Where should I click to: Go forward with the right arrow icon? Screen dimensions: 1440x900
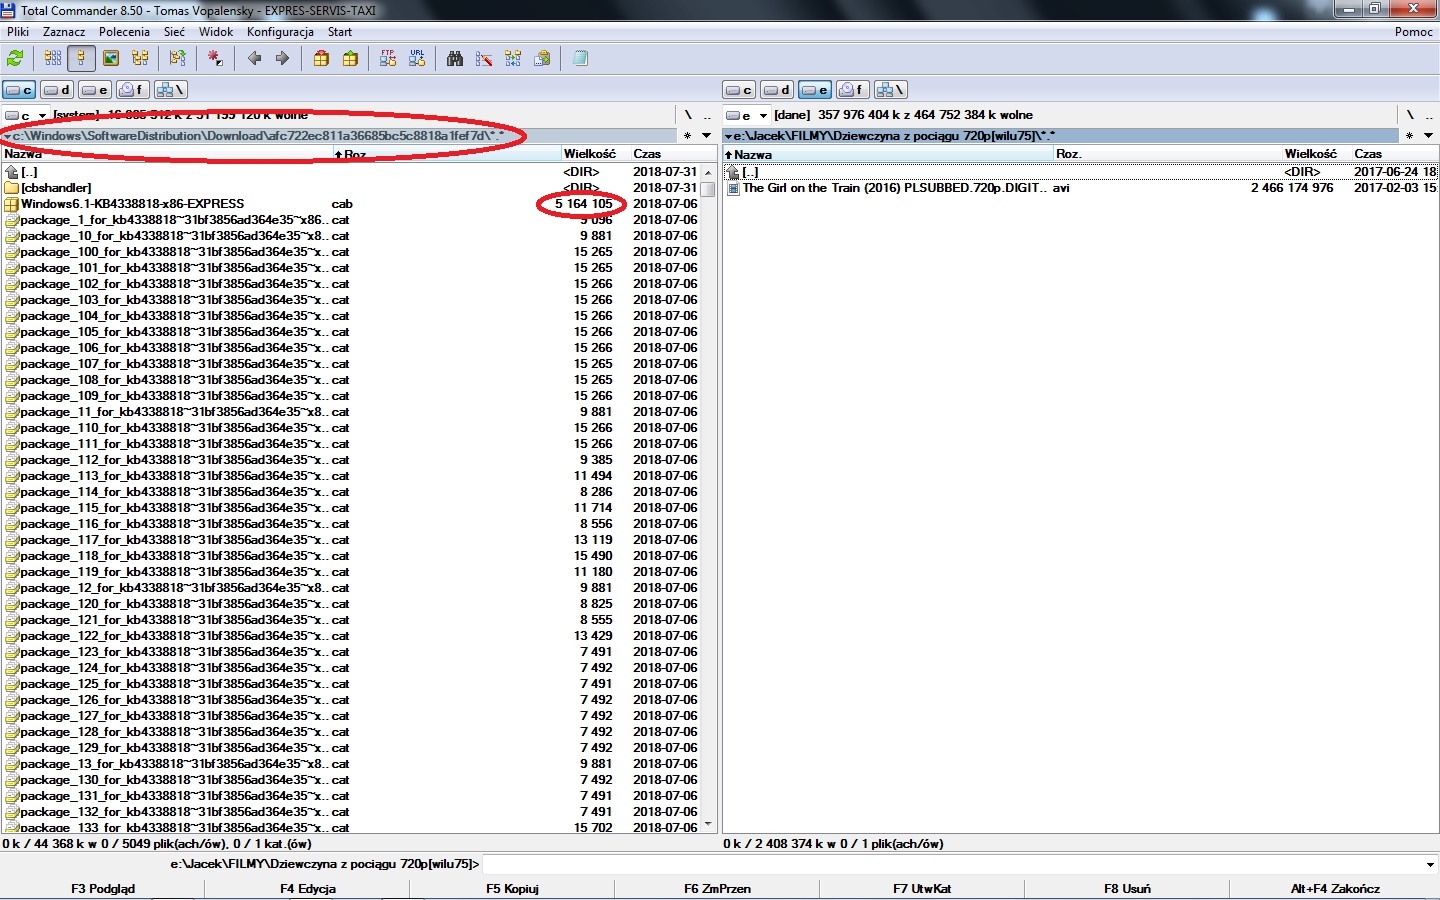283,59
